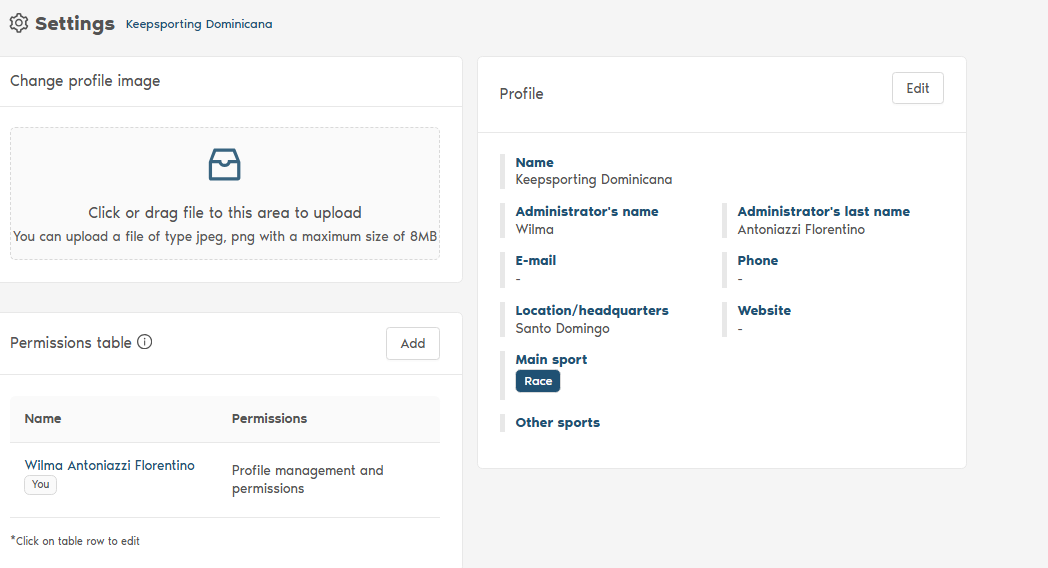
Task: Click the Race main sport tag
Action: [538, 381]
